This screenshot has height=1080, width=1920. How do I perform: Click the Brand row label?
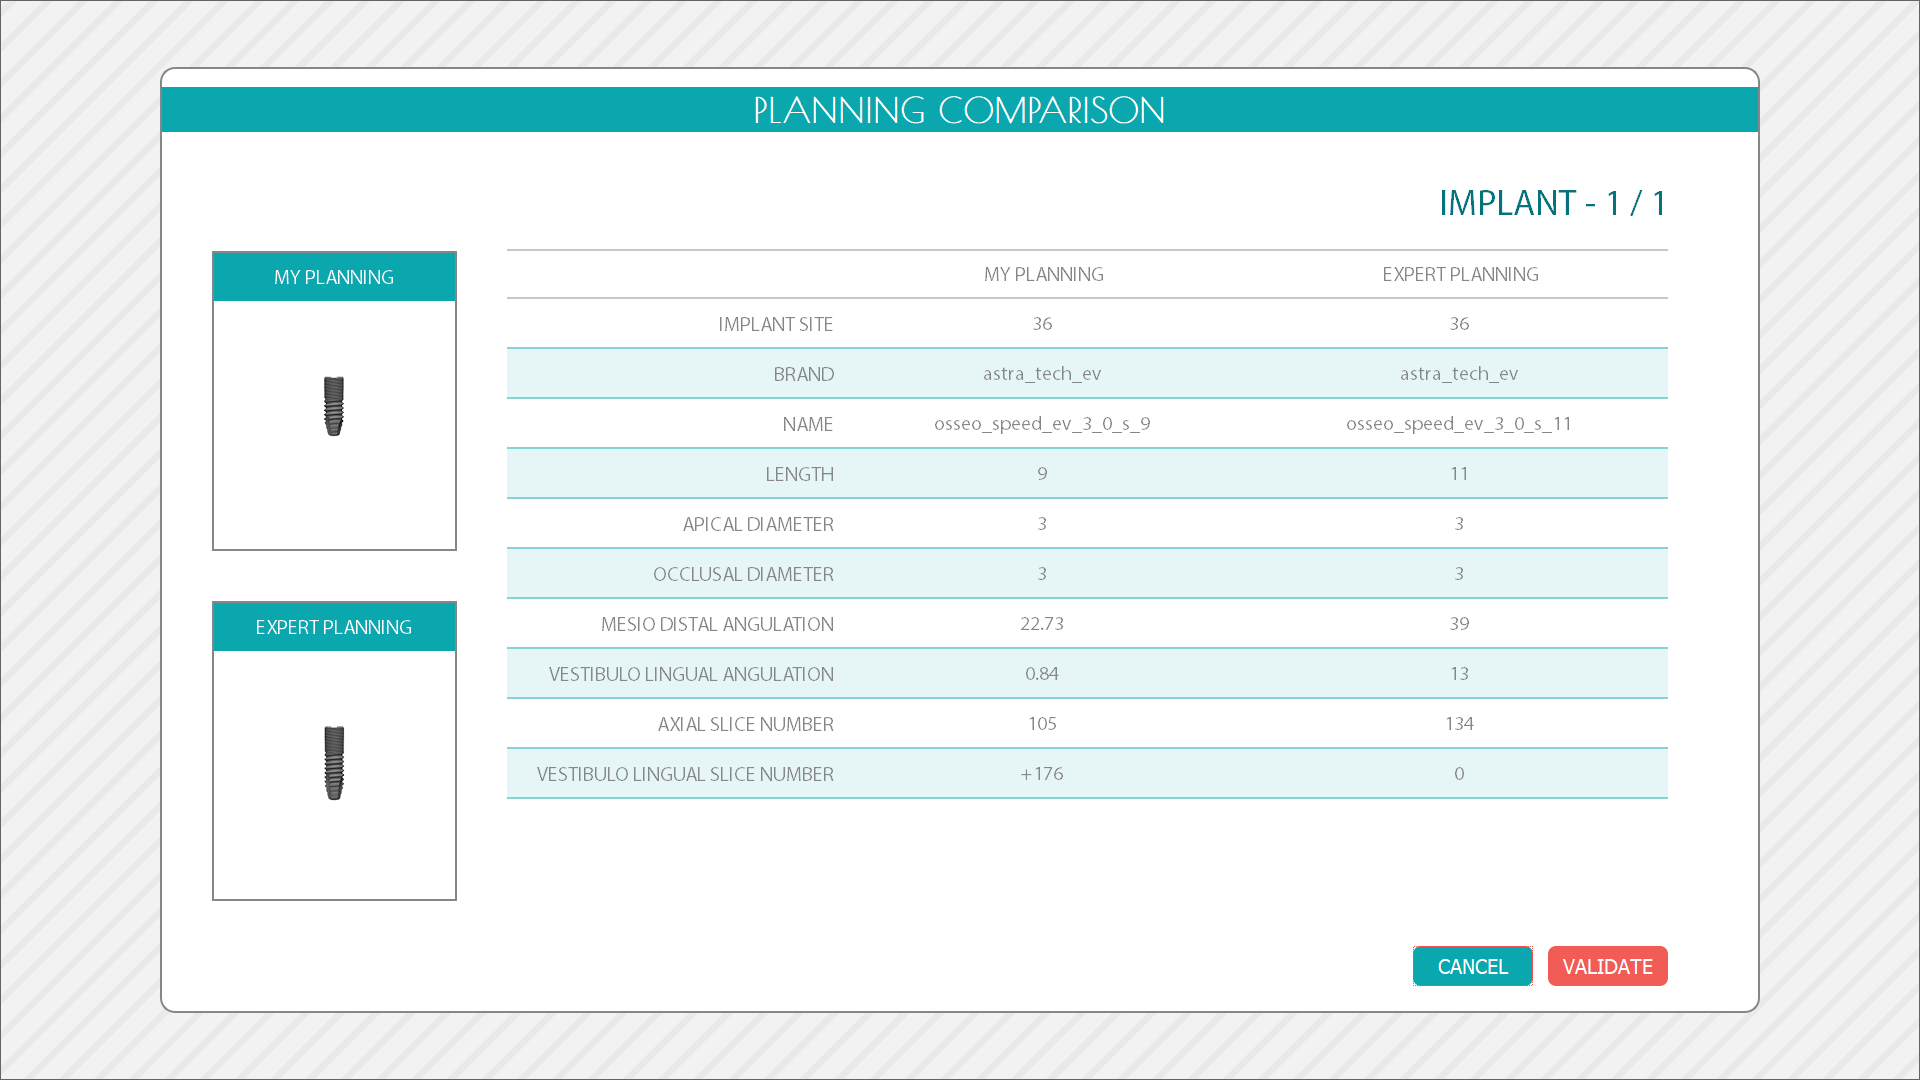[x=803, y=374]
